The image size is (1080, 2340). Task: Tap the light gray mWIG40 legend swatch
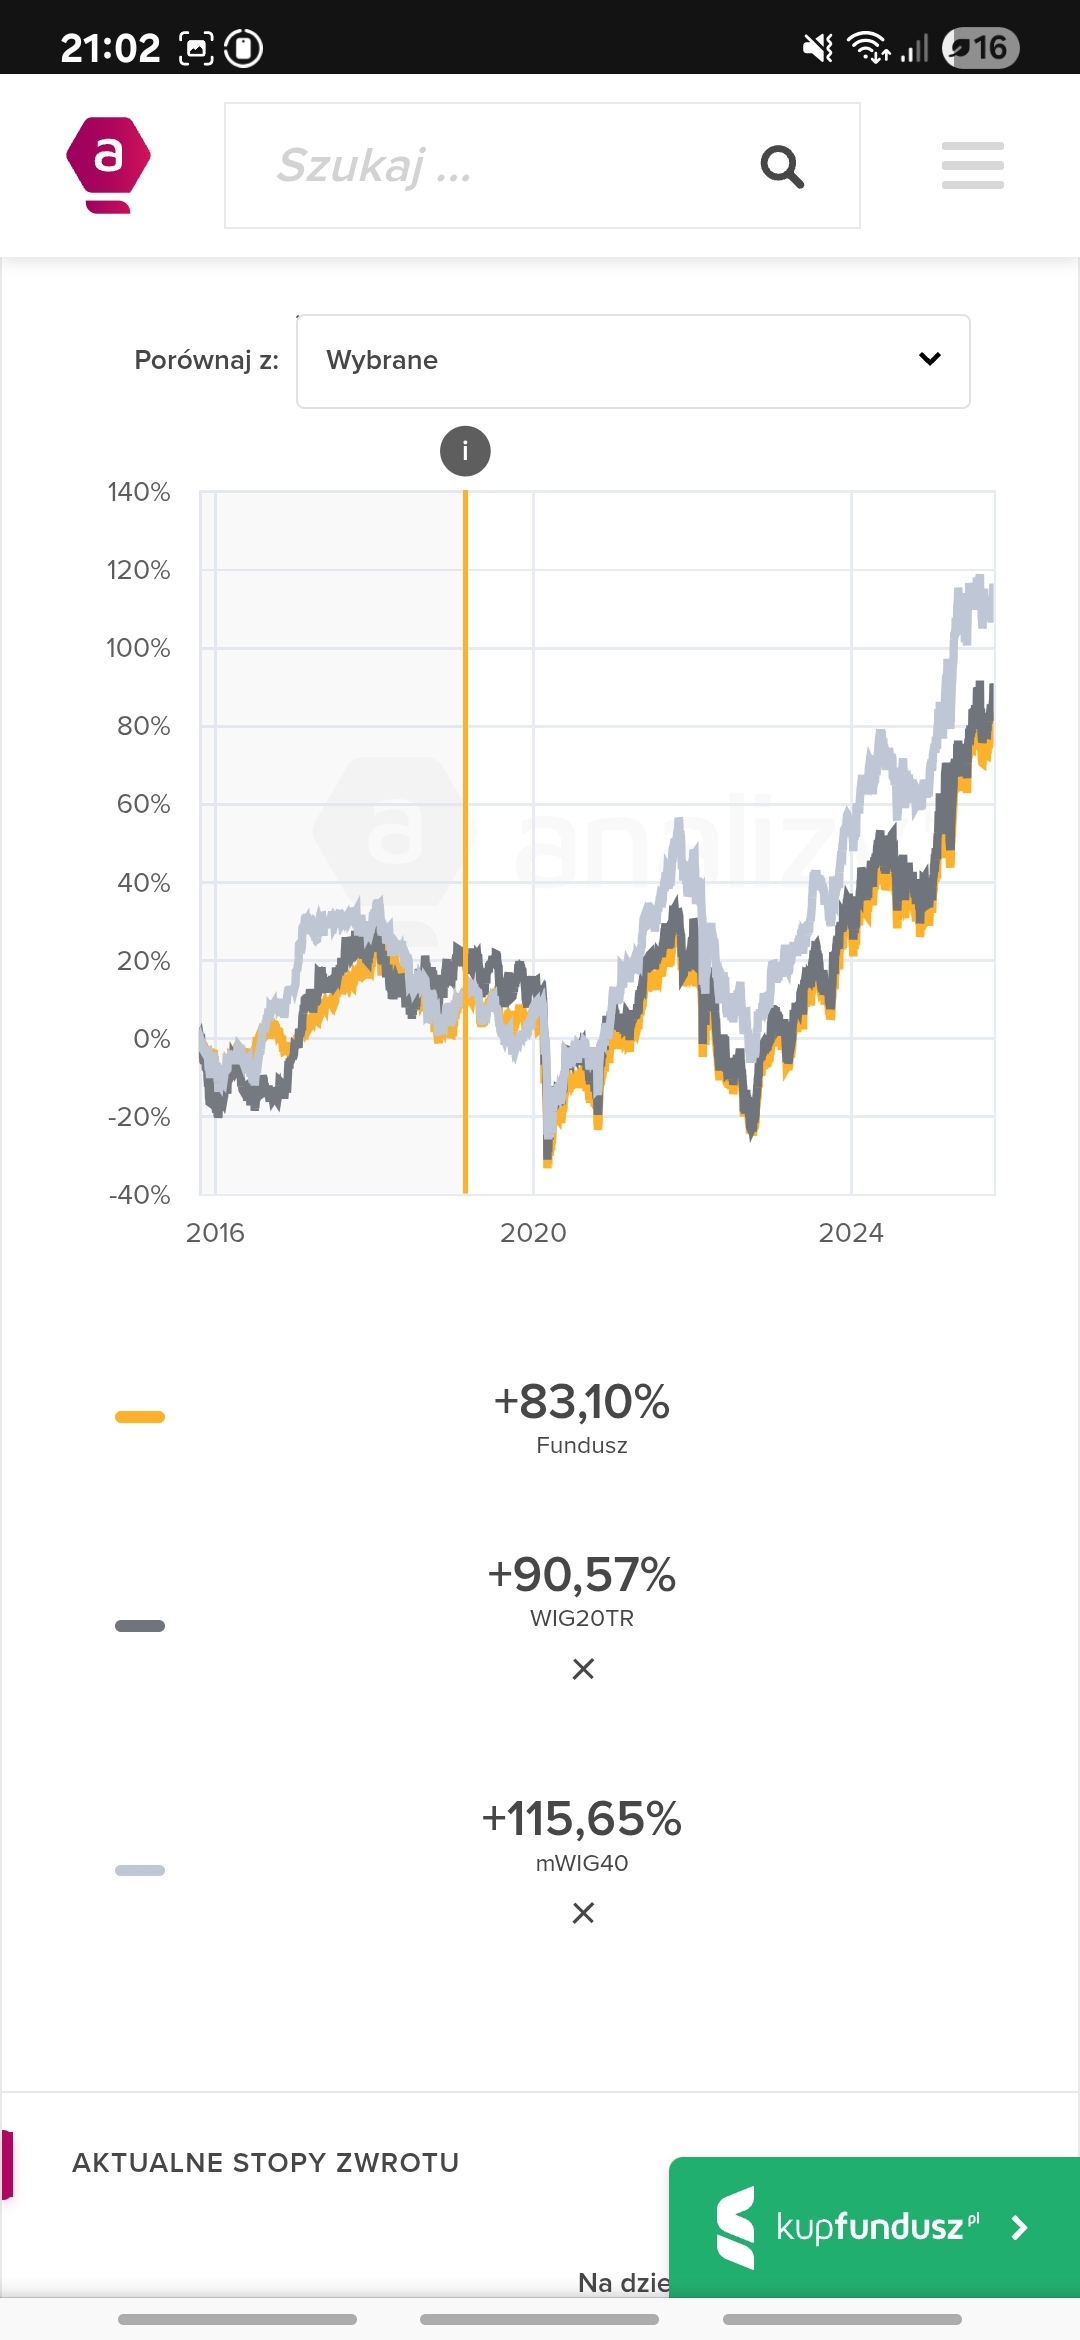point(140,1870)
